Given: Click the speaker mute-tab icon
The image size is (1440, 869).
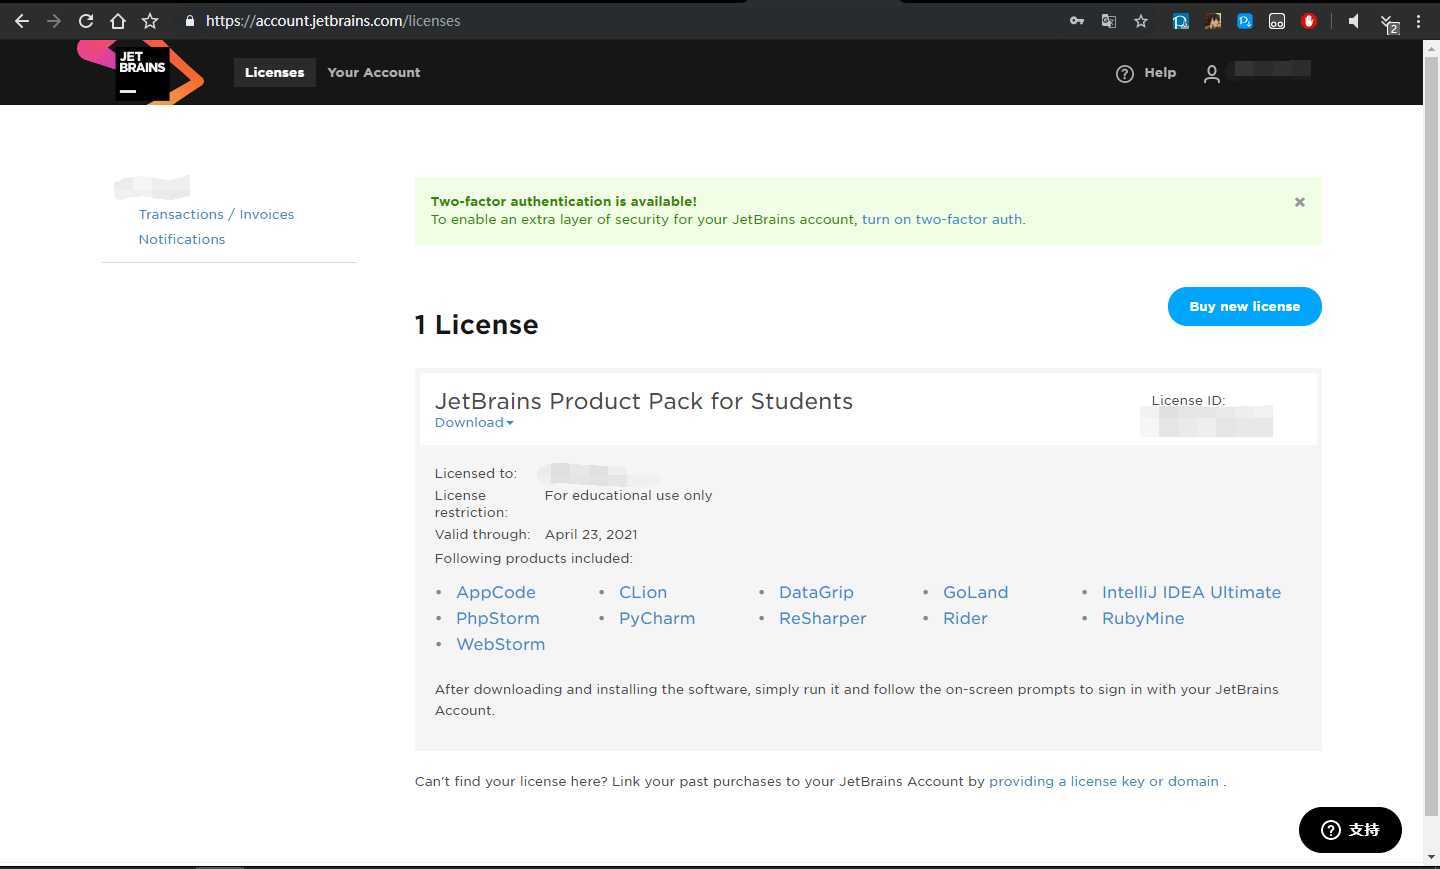Looking at the screenshot, I should (x=1353, y=21).
